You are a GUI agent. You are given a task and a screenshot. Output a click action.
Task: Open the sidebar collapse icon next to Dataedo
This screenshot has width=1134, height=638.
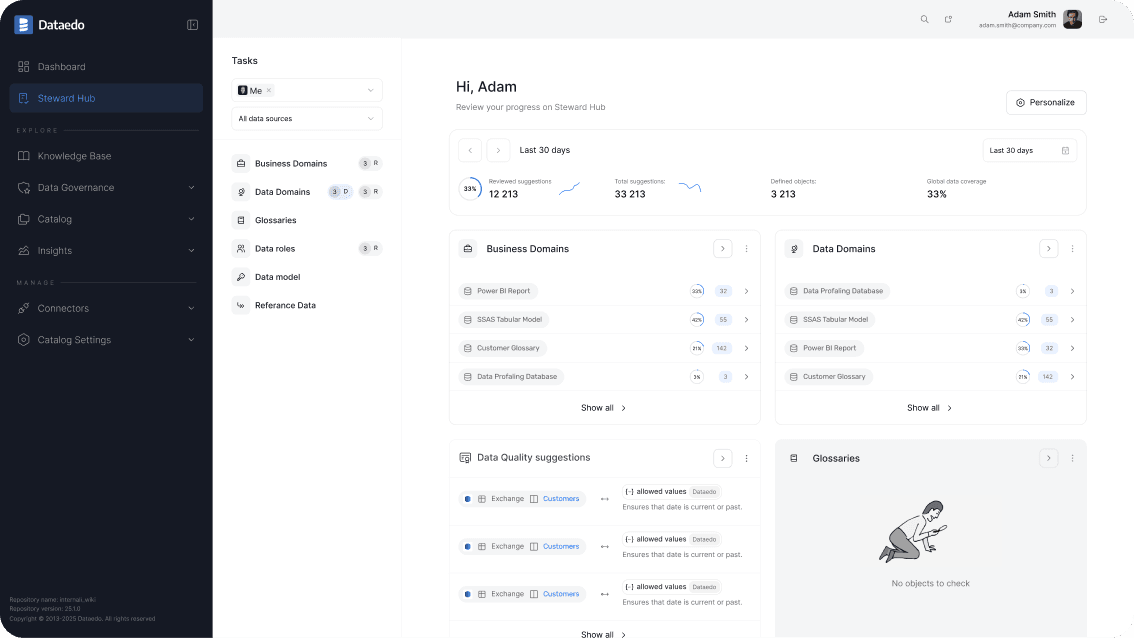pos(192,24)
